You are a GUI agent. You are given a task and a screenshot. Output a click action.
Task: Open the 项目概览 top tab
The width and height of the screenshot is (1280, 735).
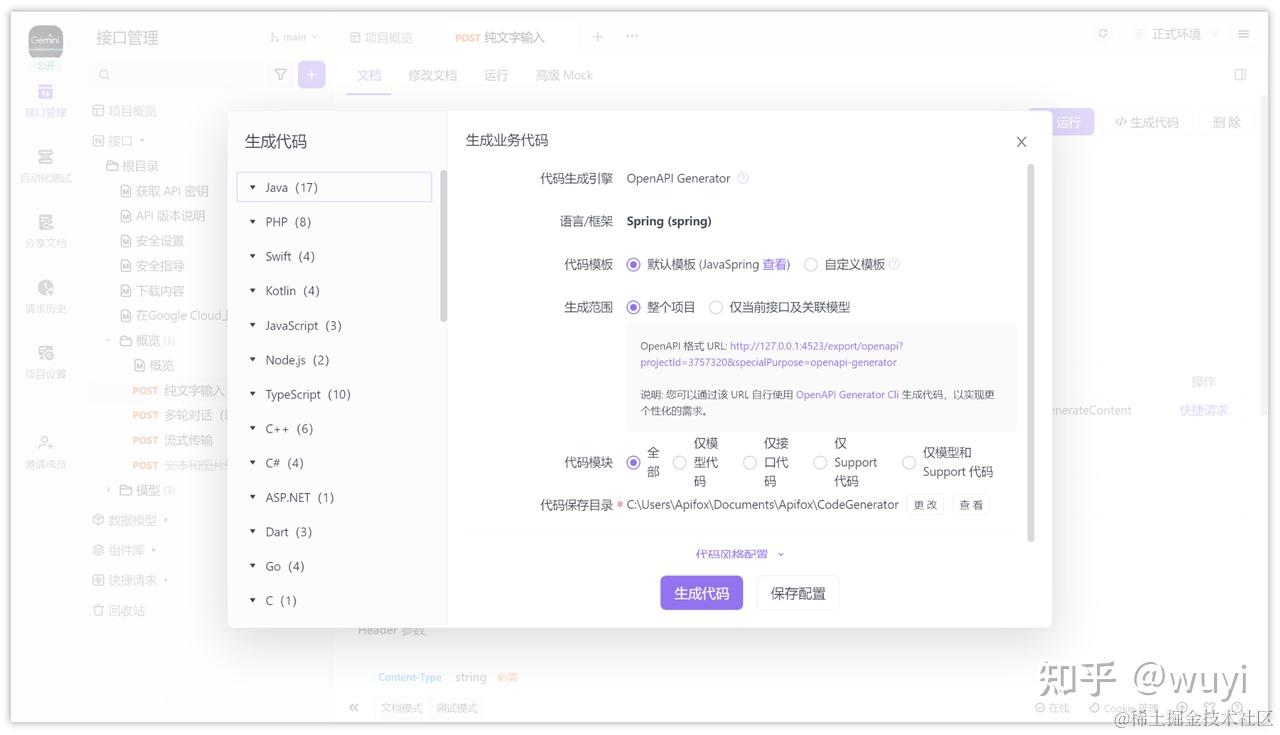381,37
